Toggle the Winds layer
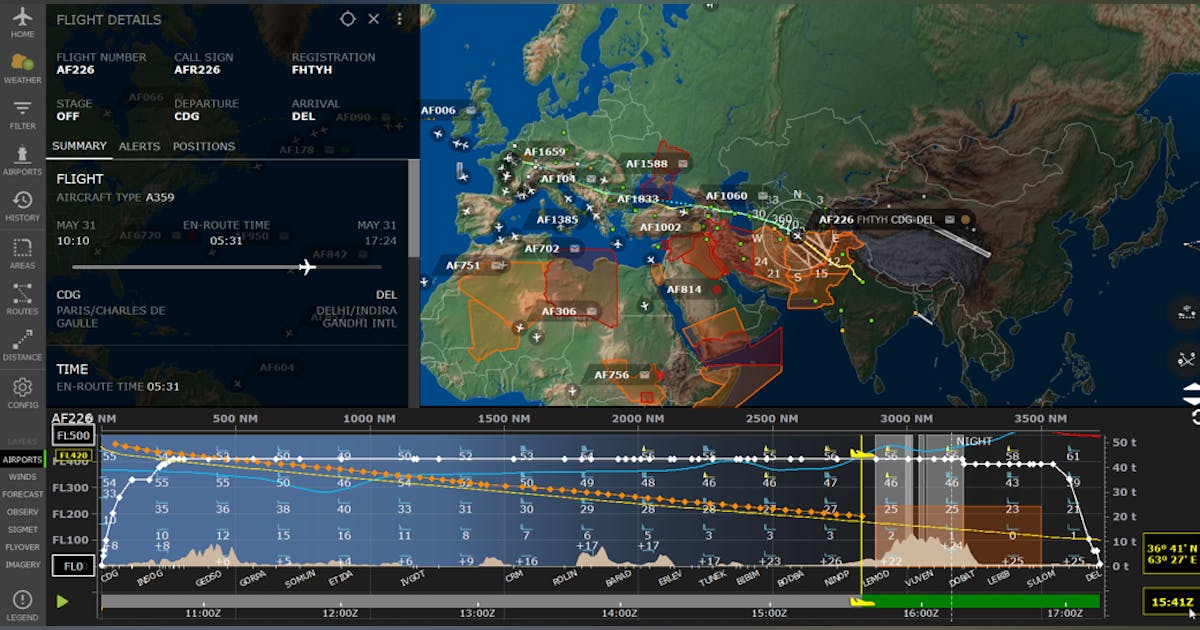Viewport: 1200px width, 630px height. [x=22, y=477]
